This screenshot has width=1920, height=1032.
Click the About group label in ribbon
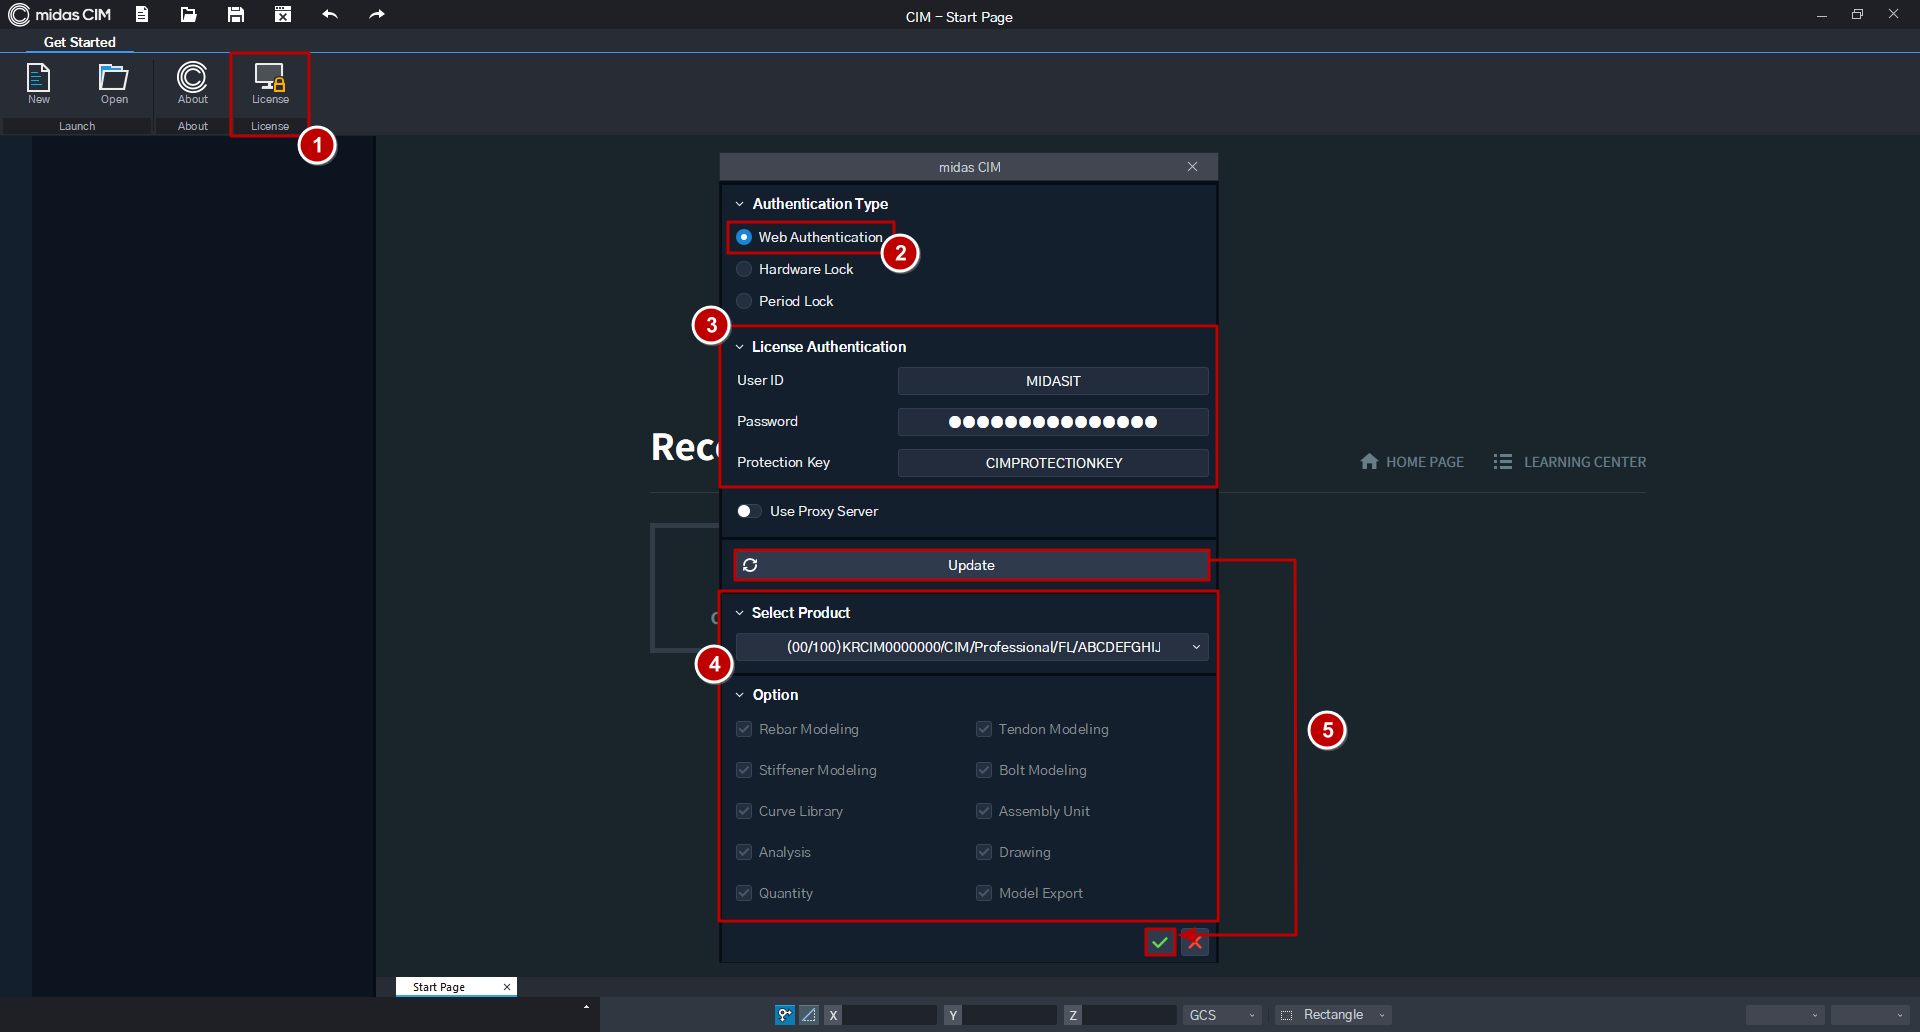pyautogui.click(x=193, y=126)
